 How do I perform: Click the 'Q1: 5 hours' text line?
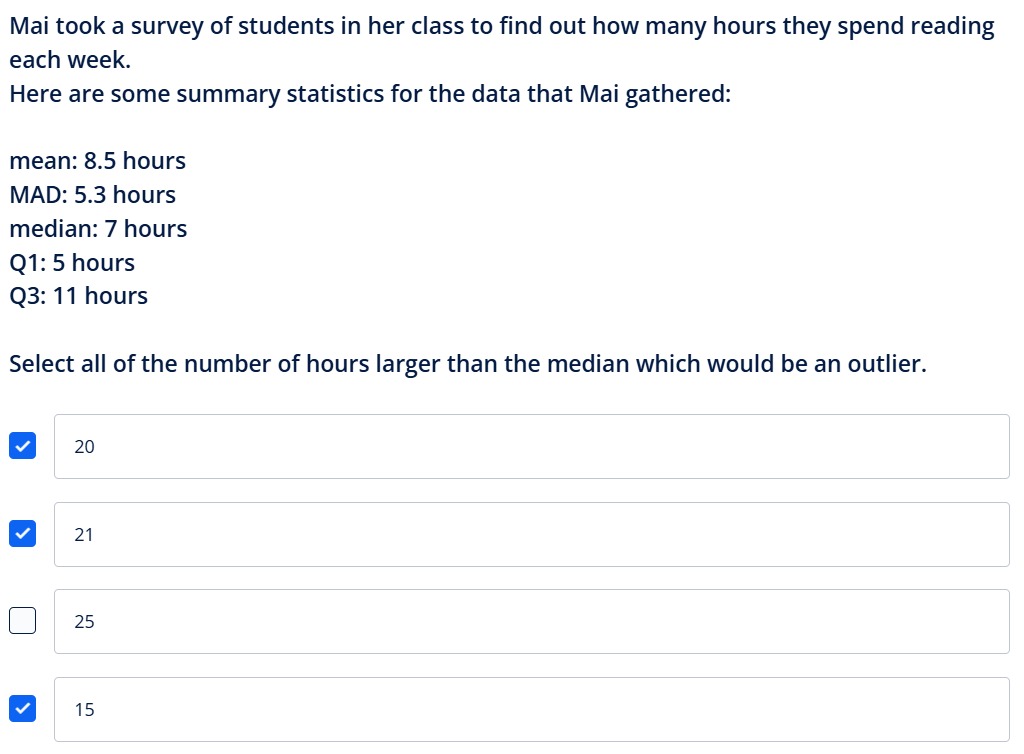(x=72, y=262)
